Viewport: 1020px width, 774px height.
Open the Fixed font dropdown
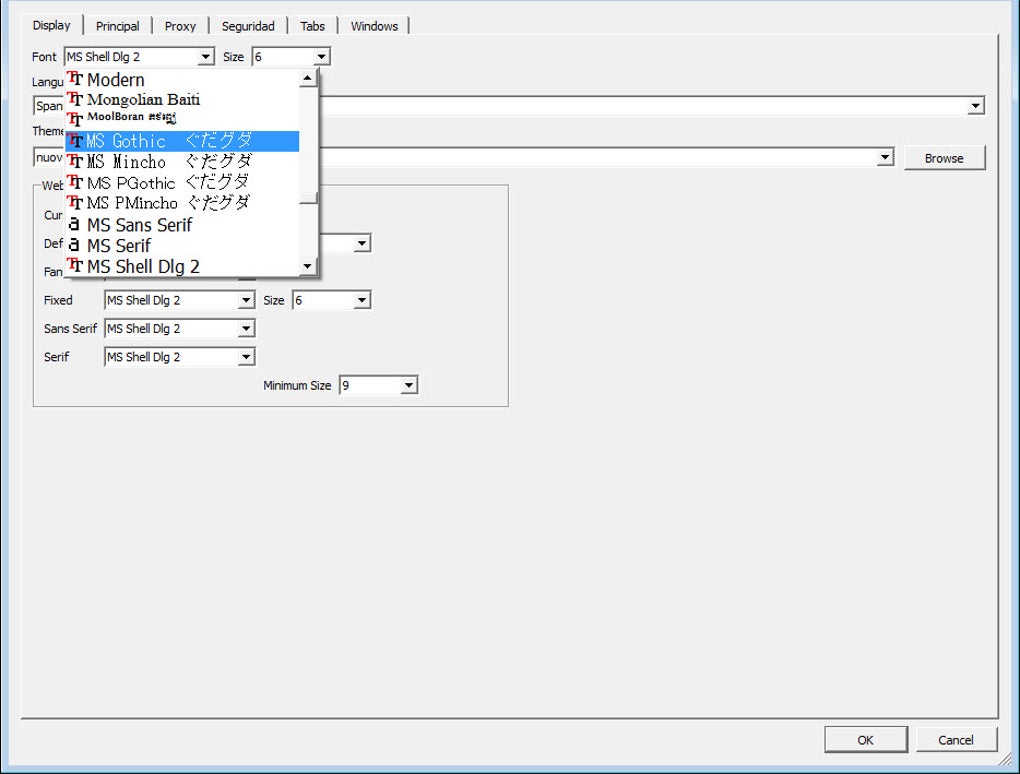[246, 300]
